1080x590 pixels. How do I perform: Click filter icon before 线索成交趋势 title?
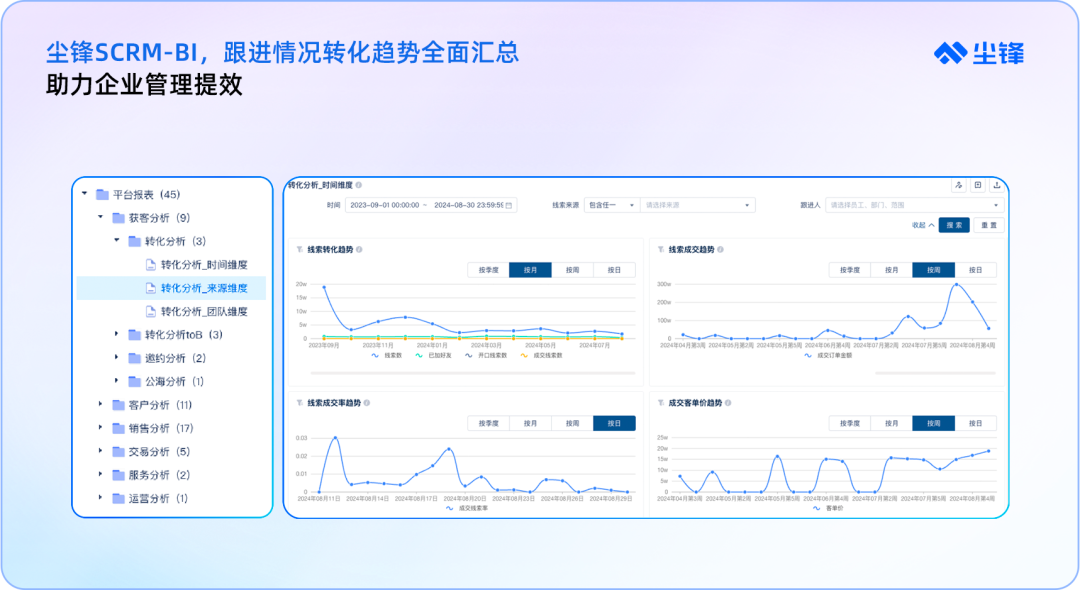pos(661,250)
